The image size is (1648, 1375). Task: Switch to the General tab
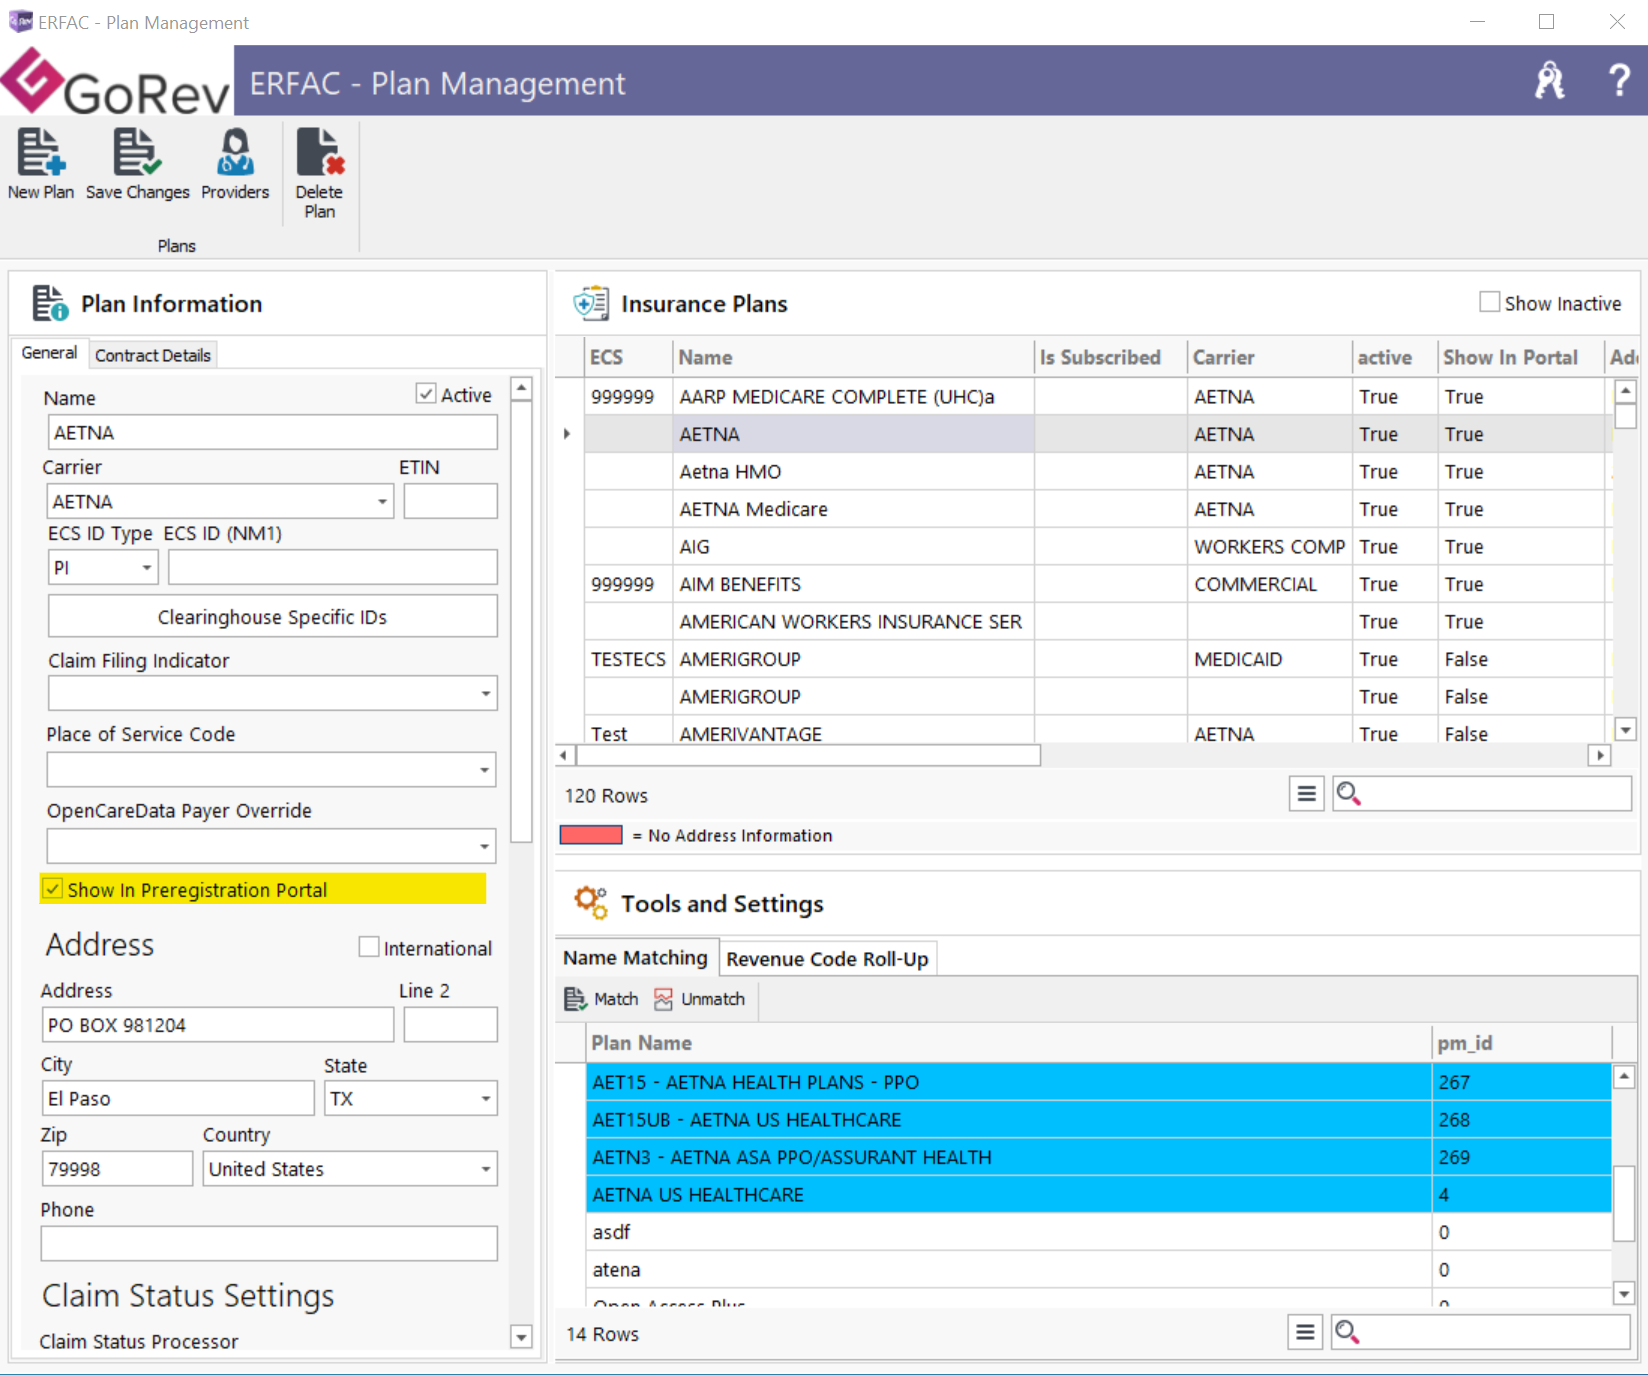49,353
